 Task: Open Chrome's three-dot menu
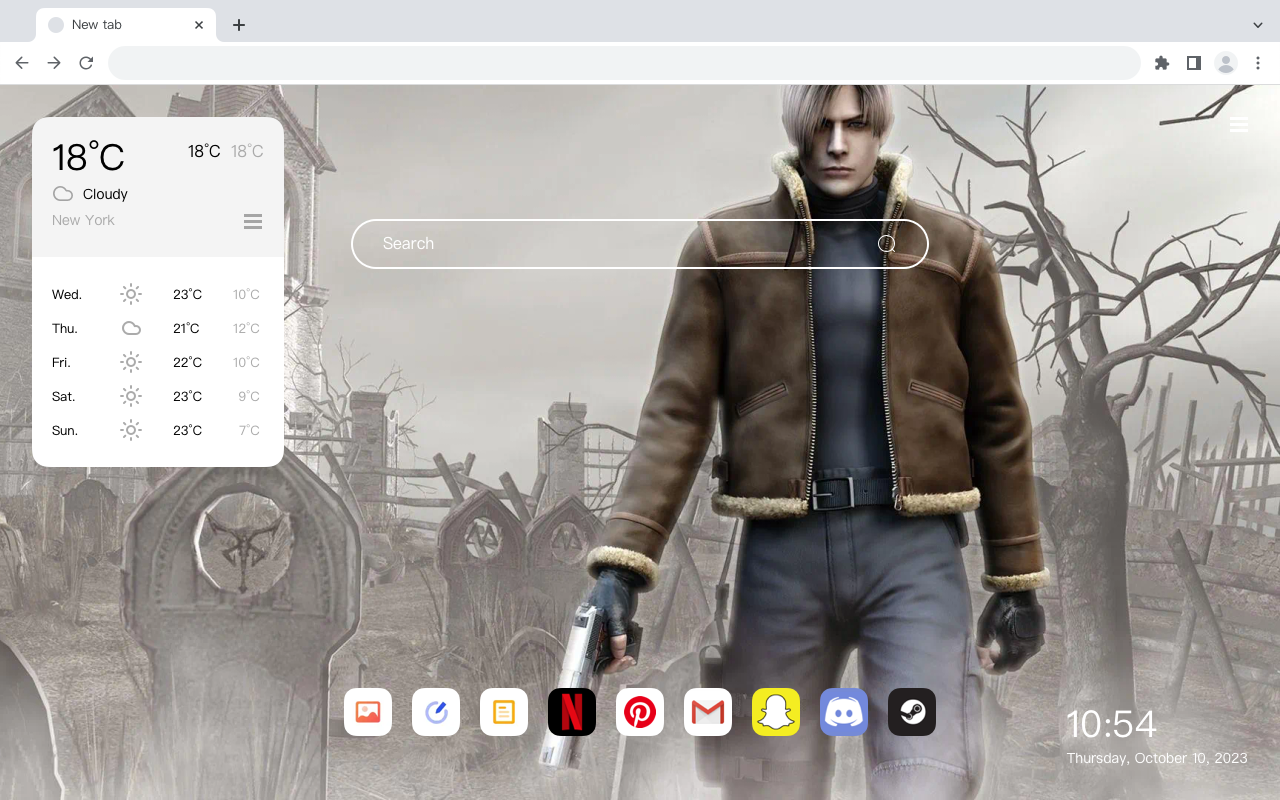pyautogui.click(x=1258, y=63)
